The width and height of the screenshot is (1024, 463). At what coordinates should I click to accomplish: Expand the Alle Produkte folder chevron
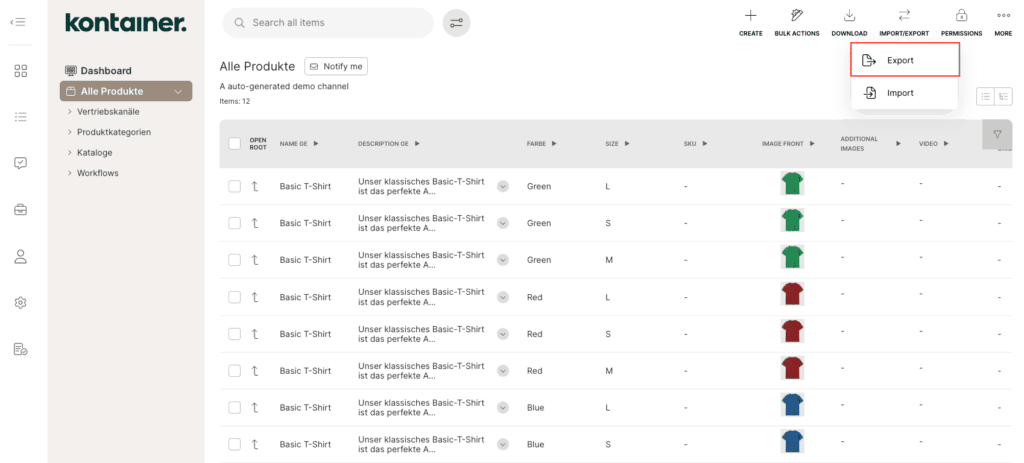[x=179, y=92]
